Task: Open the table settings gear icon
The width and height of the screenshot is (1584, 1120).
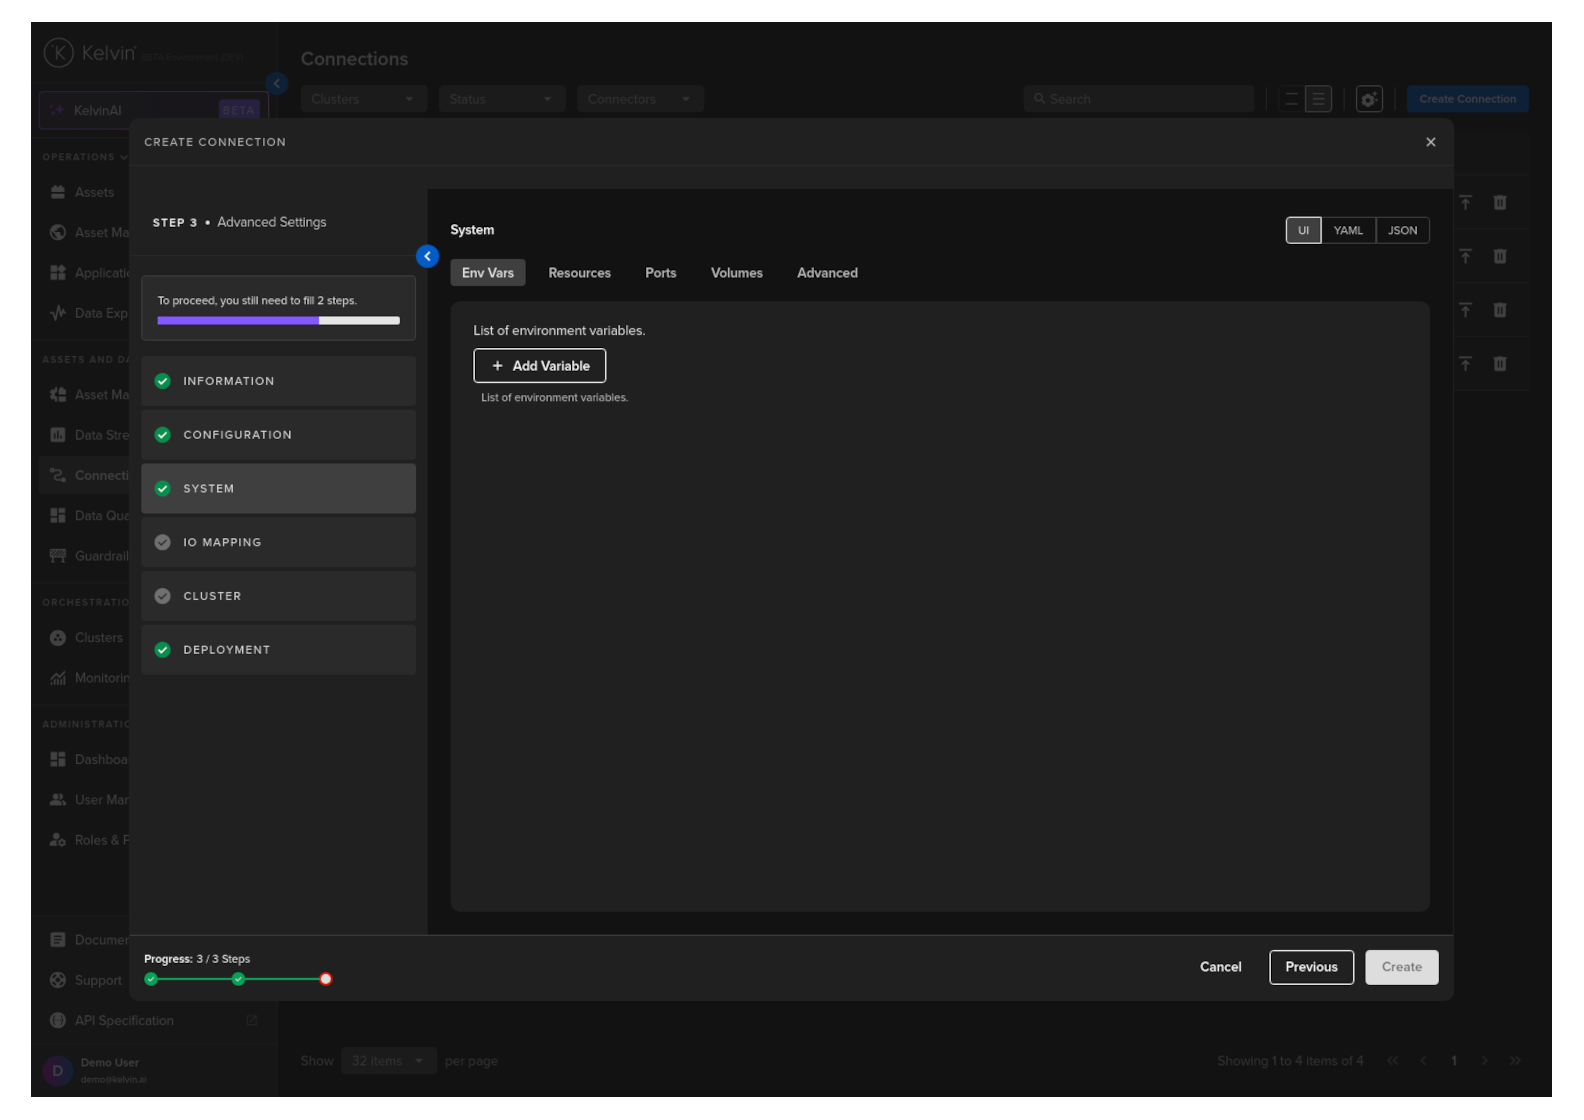Action: [x=1369, y=99]
